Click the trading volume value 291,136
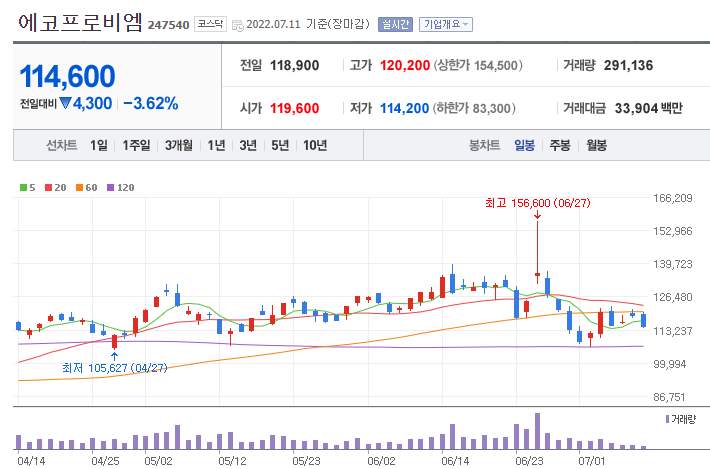Screen dimensions: 710x469 [628, 66]
